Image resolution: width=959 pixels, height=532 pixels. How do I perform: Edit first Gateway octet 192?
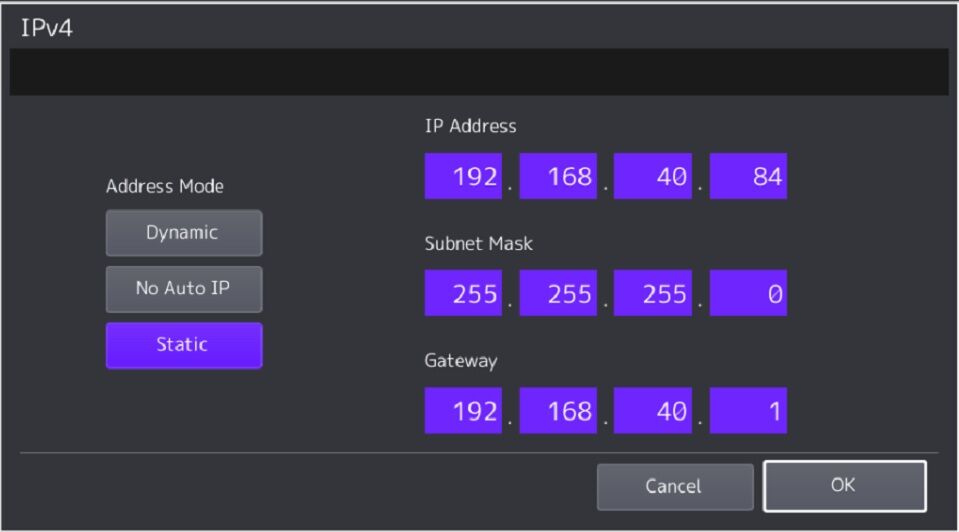point(463,410)
